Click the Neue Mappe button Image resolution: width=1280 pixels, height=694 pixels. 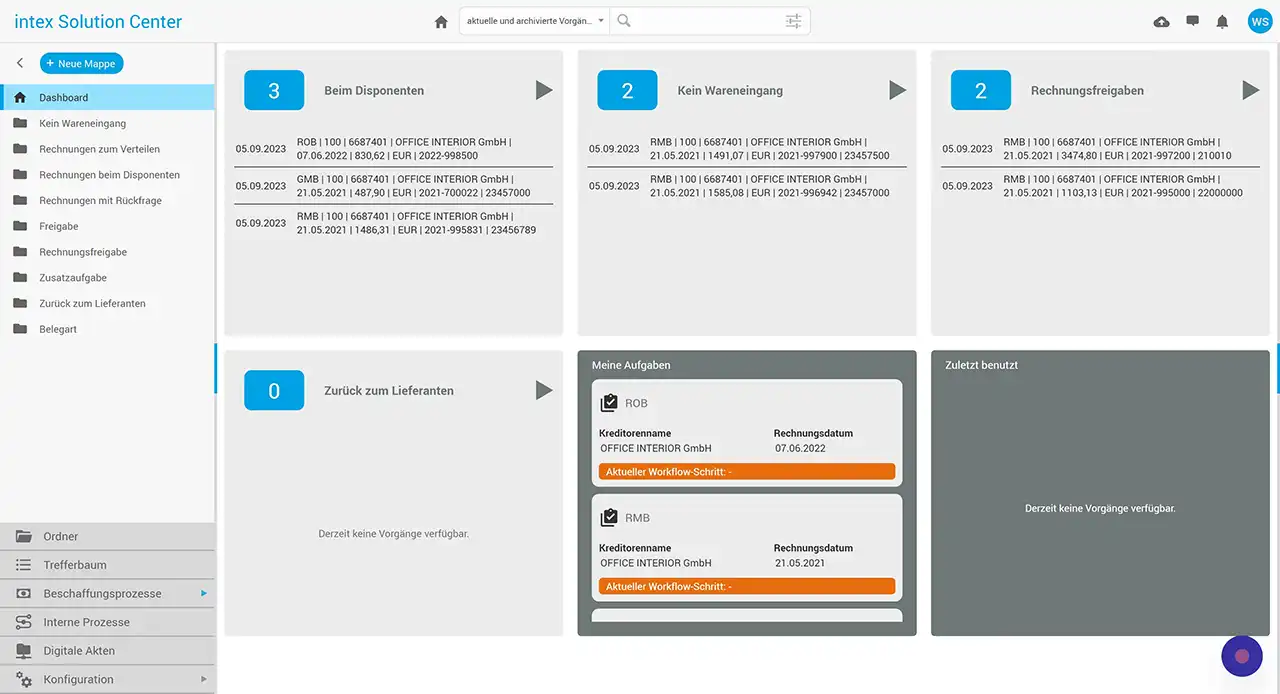tap(82, 64)
